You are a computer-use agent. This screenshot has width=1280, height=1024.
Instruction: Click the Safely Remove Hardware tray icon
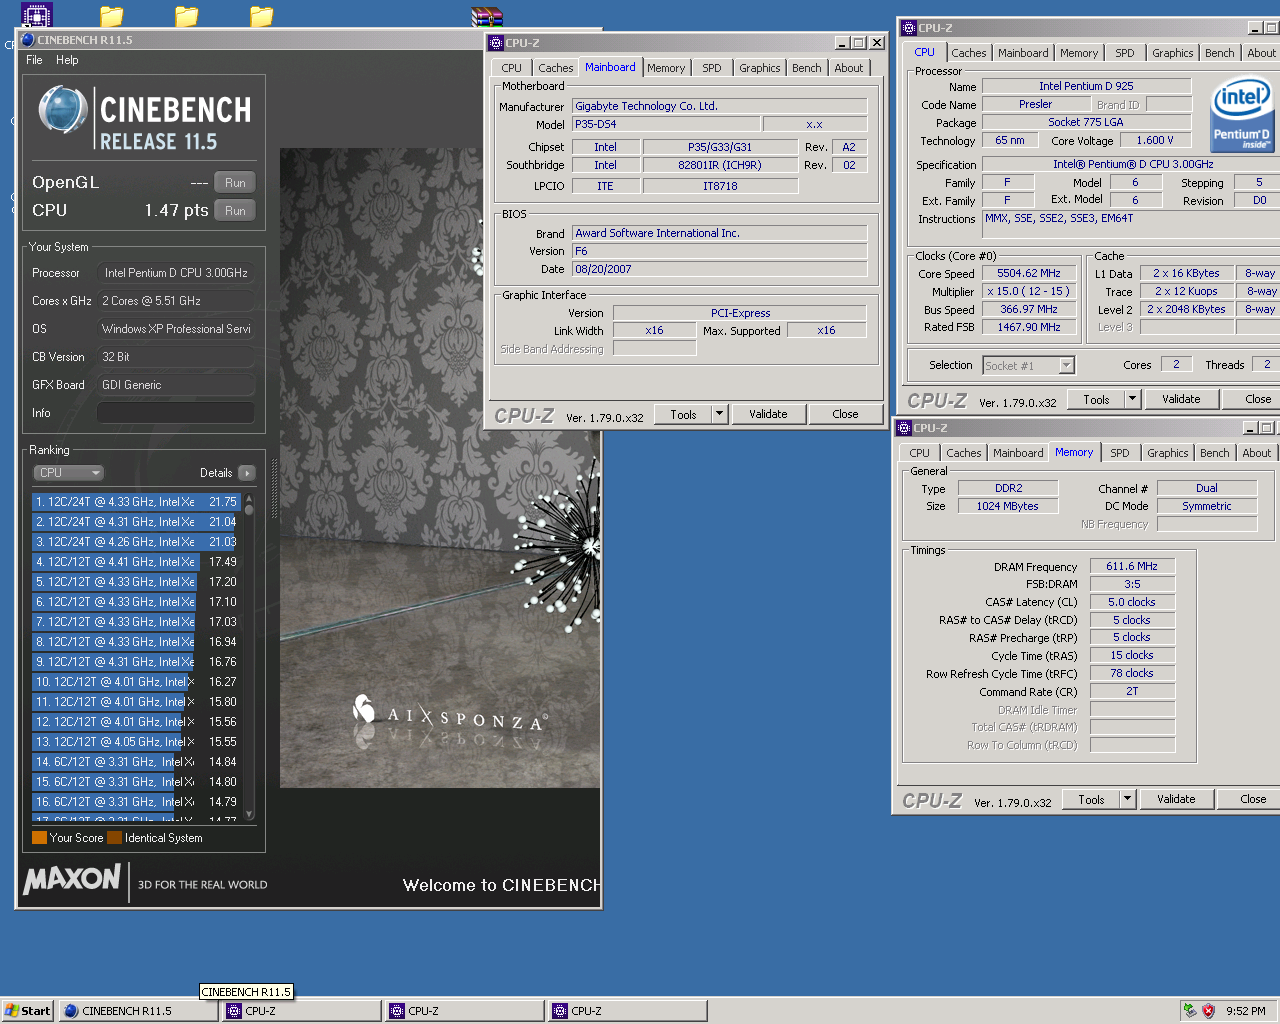(x=1189, y=1011)
